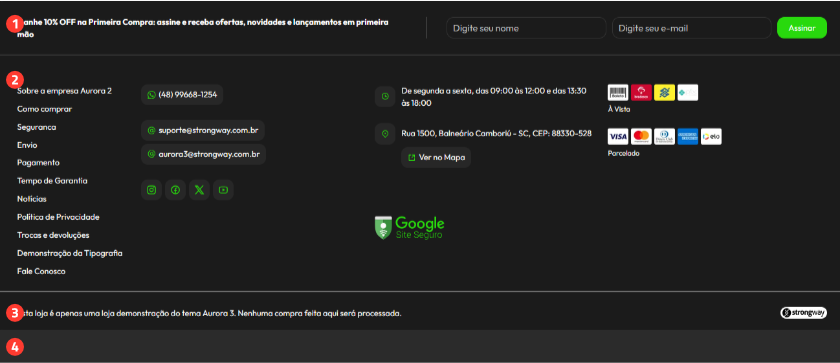The image size is (840, 363).
Task: Click the Pix payment icon
Action: point(688,93)
